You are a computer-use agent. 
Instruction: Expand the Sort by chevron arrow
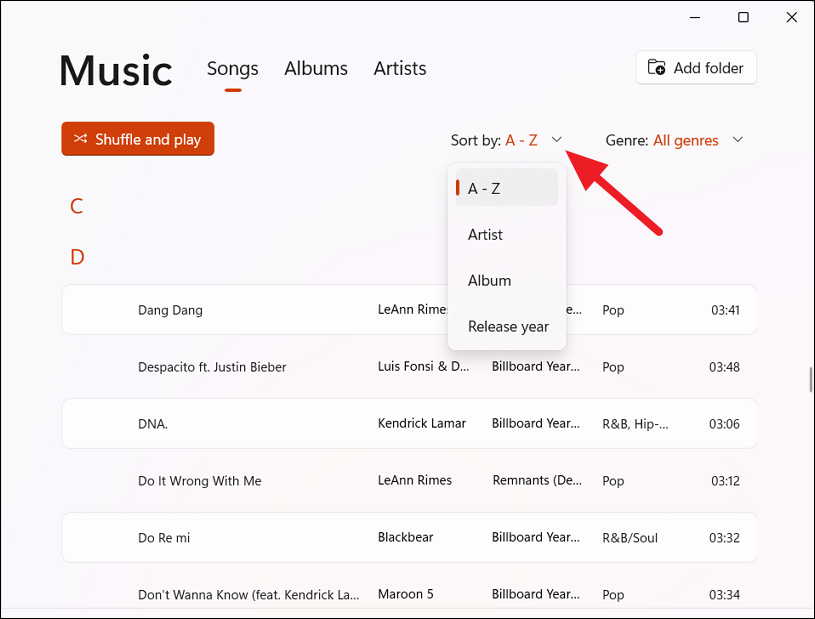[557, 140]
